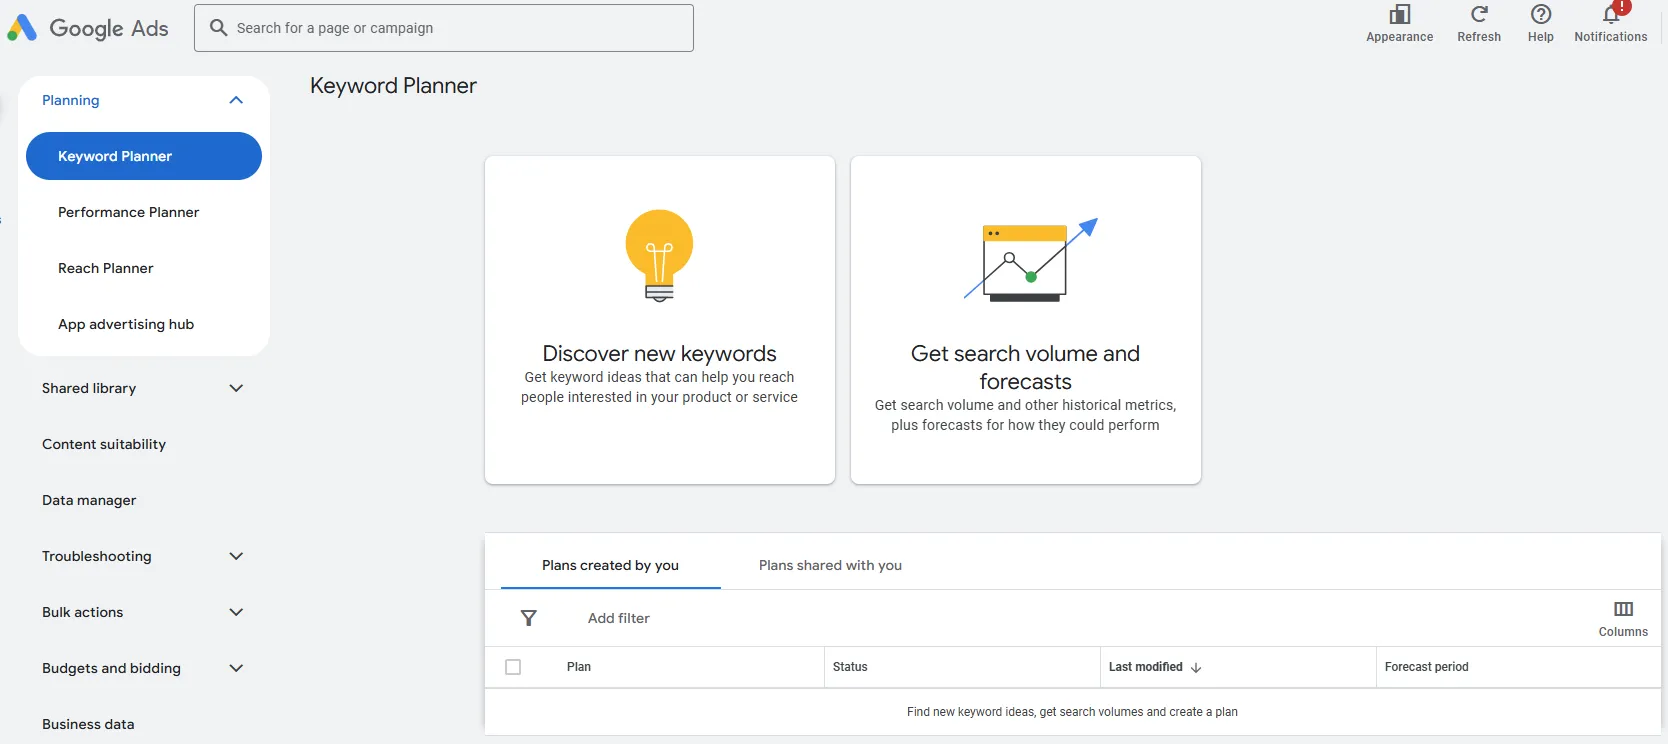
Task: Open Content suitability page
Action: pos(104,444)
